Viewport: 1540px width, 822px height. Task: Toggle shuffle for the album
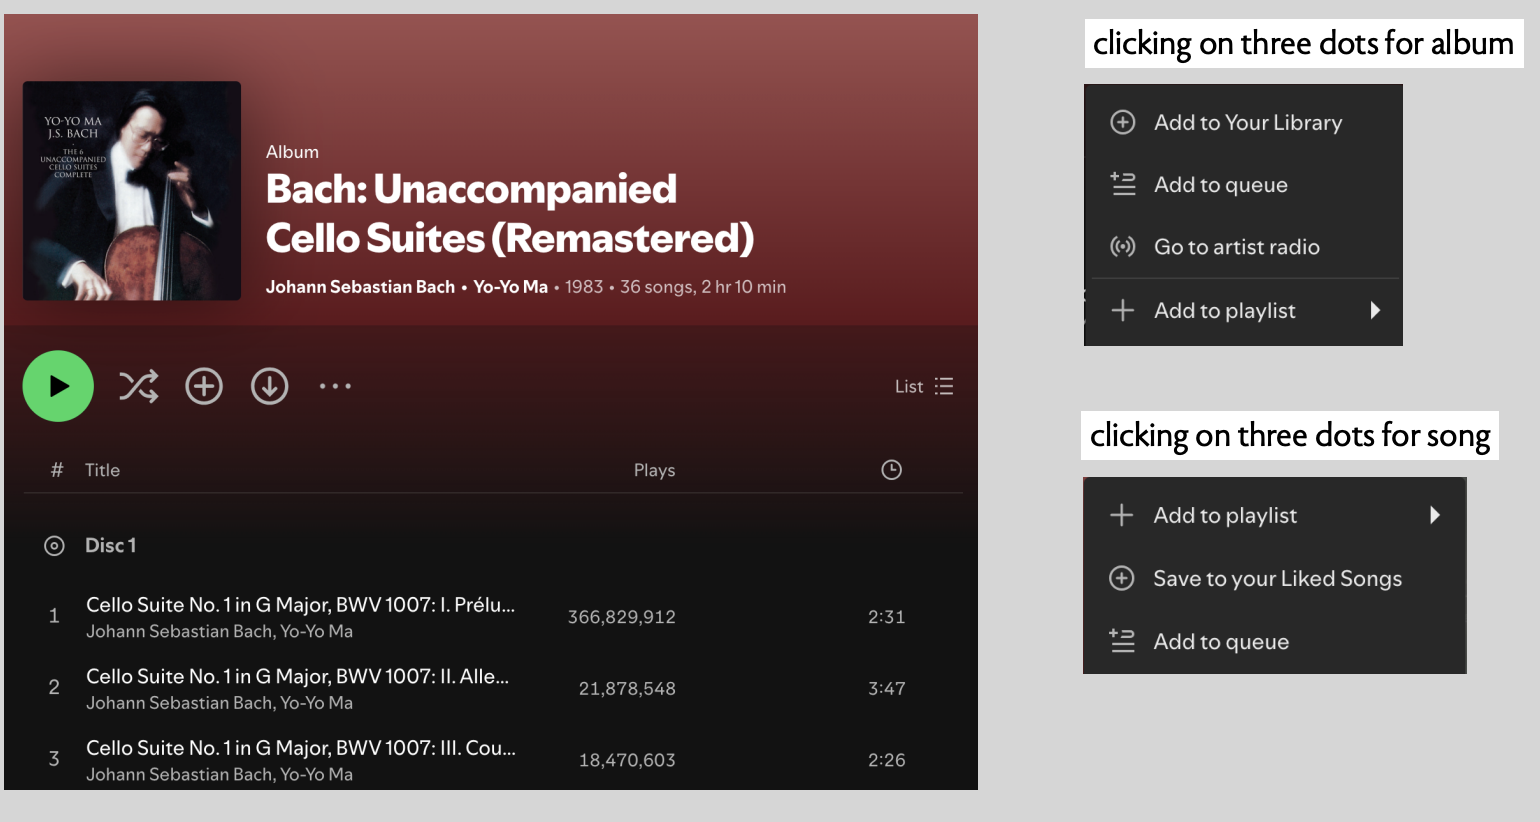pyautogui.click(x=138, y=386)
